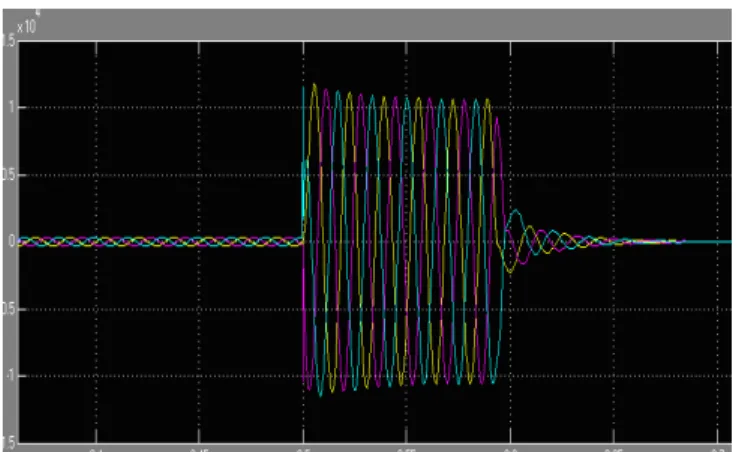Click the last vertical dotted gridline on right
Screen dimensions: 739x452
point(717,241)
